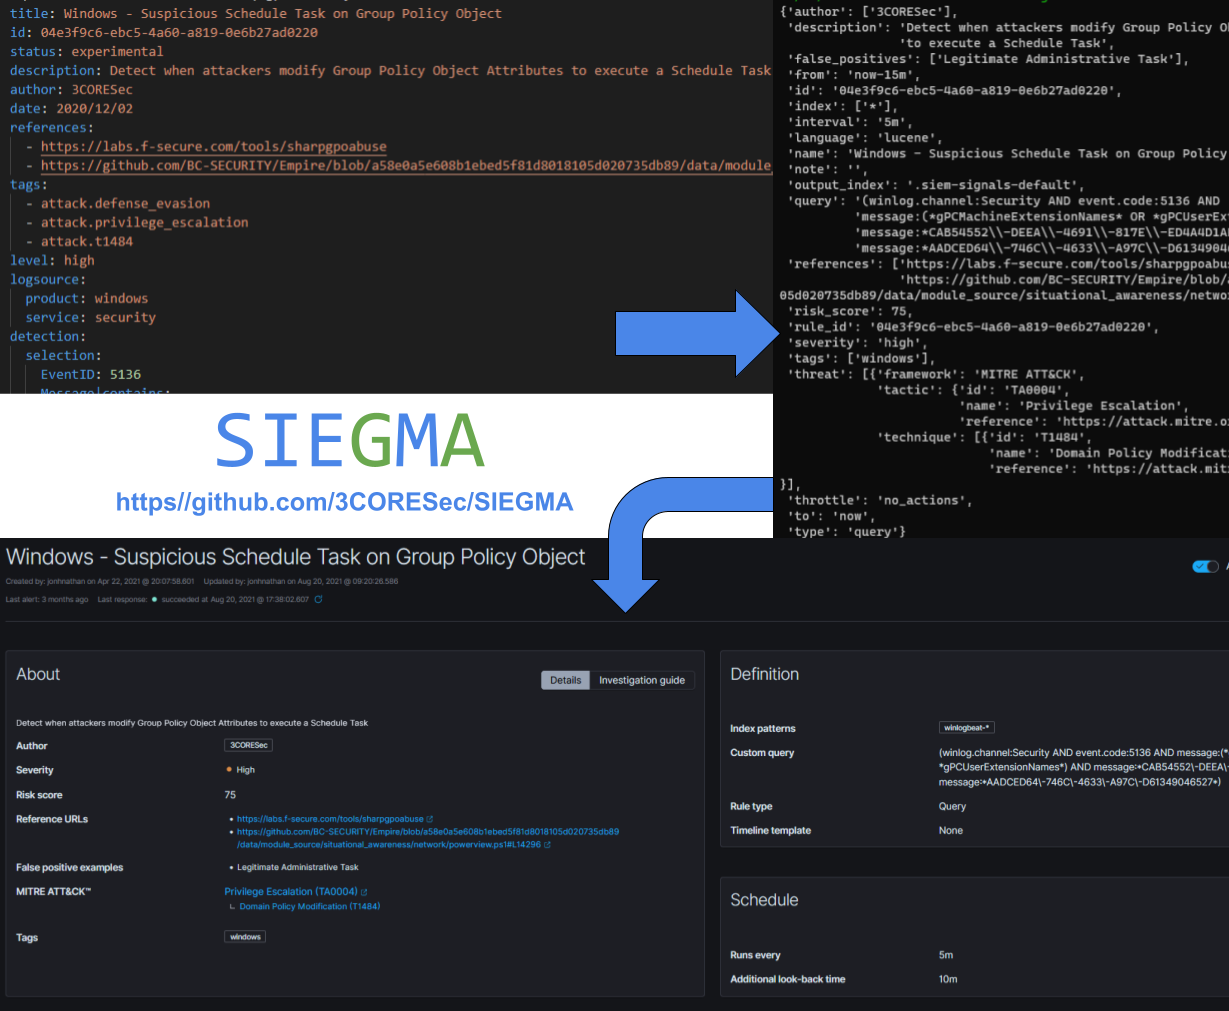Click the windows tag badge
The height and width of the screenshot is (1011, 1229).
245,937
